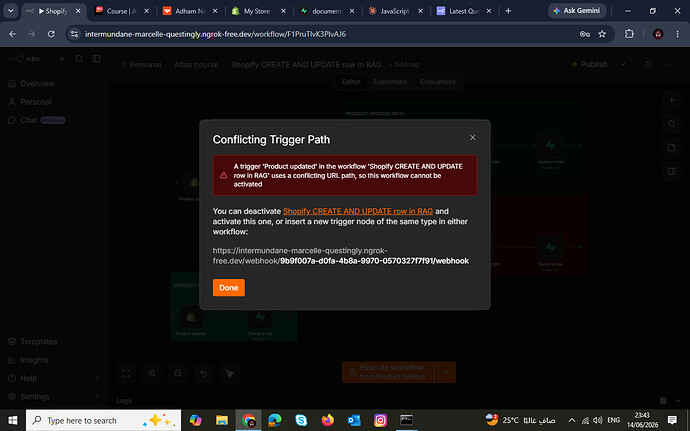Switch to the Editor tab
This screenshot has width=690, height=431.
(x=351, y=82)
